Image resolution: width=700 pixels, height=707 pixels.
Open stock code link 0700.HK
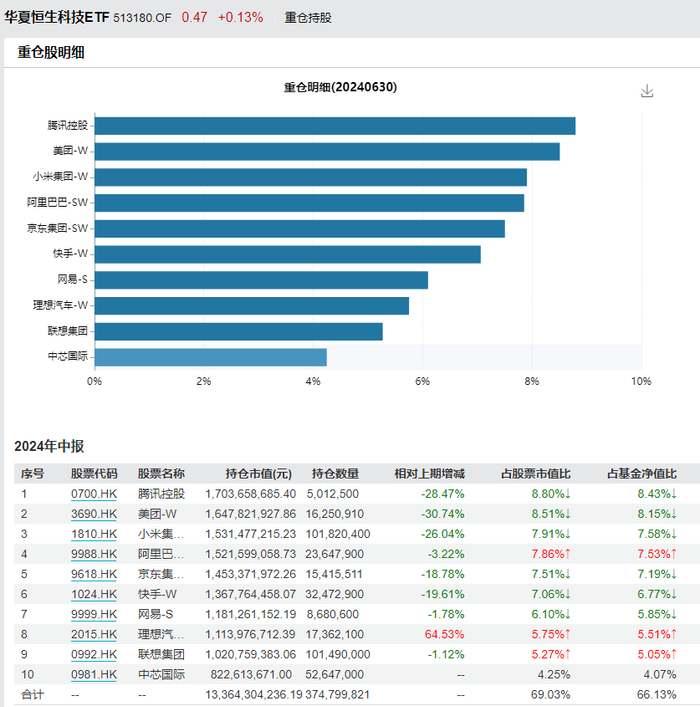click(94, 494)
